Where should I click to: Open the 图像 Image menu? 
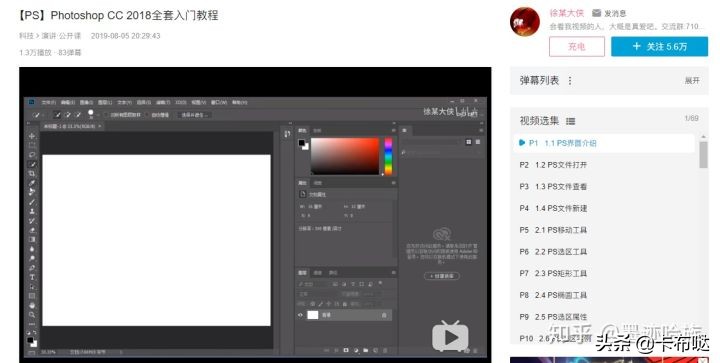click(86, 102)
